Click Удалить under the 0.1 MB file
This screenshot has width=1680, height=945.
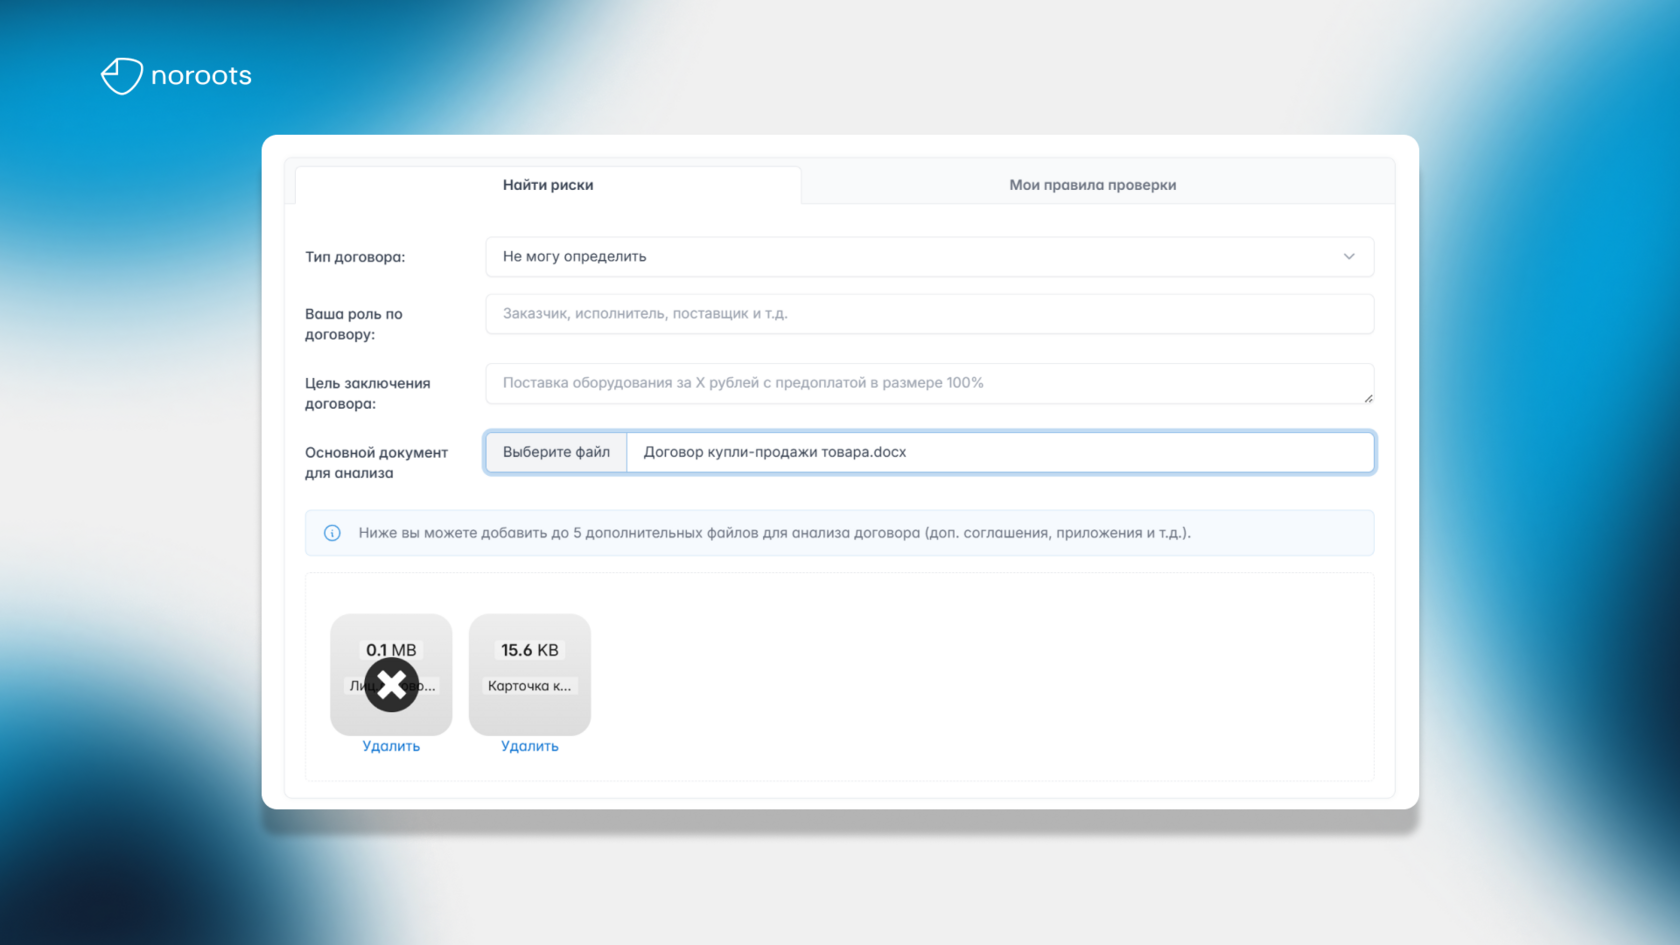point(391,746)
